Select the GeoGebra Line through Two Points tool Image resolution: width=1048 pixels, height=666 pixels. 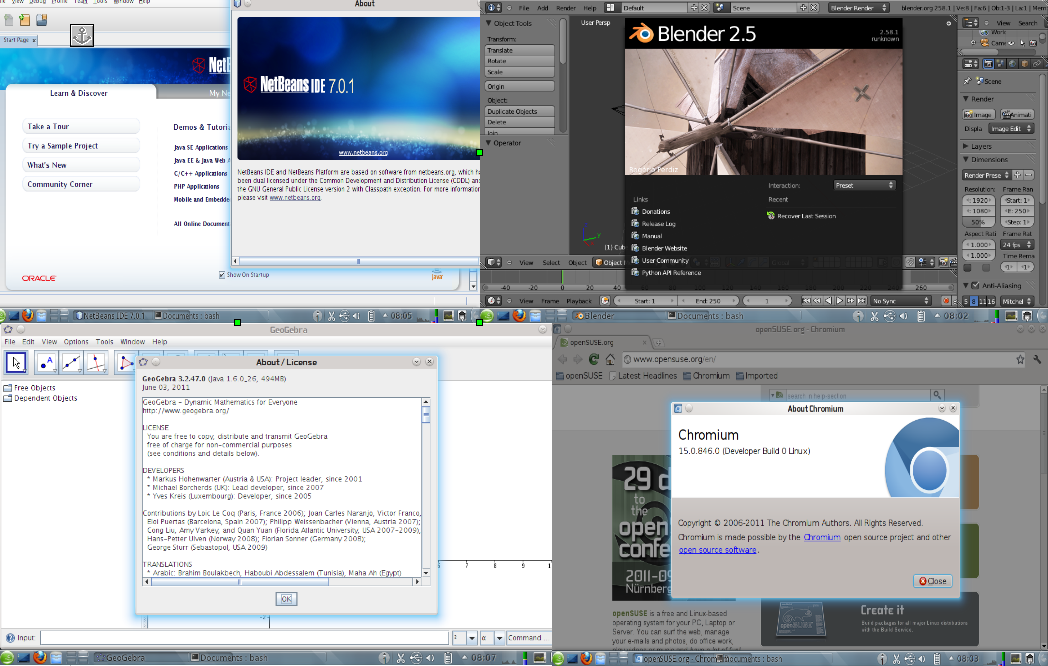pos(71,363)
